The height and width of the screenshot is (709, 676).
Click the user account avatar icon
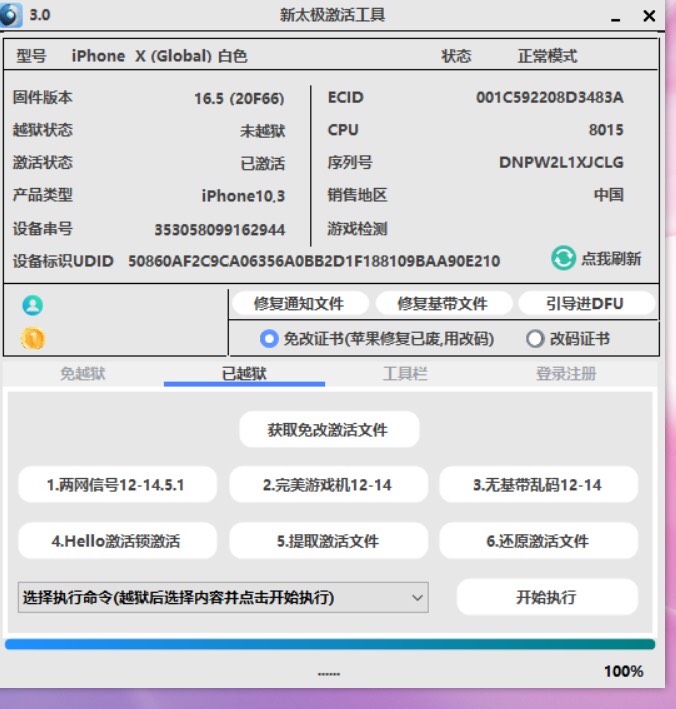pos(33,305)
